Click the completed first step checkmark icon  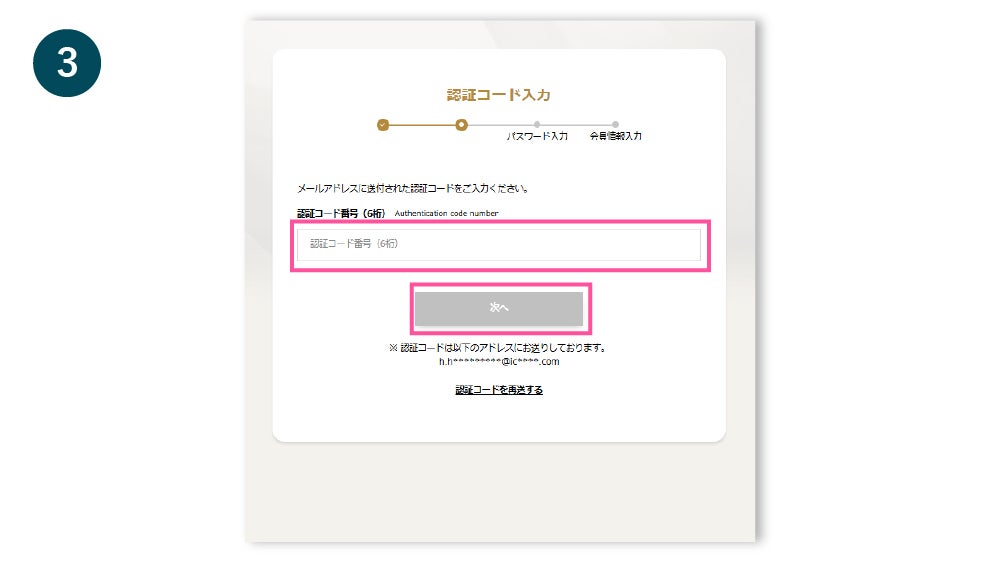click(383, 125)
